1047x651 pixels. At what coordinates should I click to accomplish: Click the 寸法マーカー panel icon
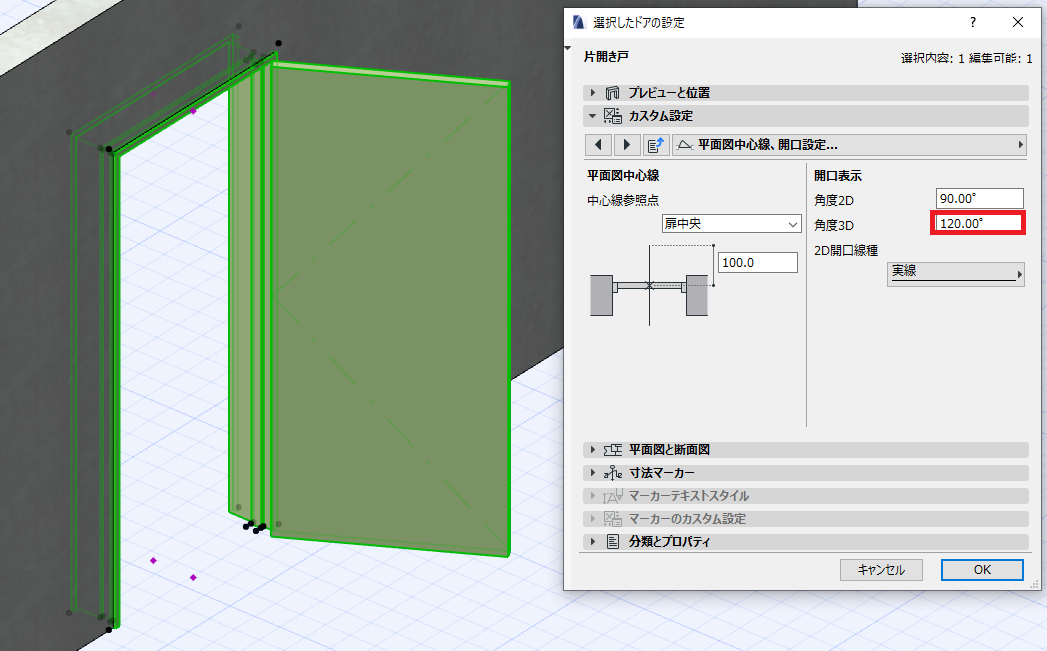click(x=612, y=473)
